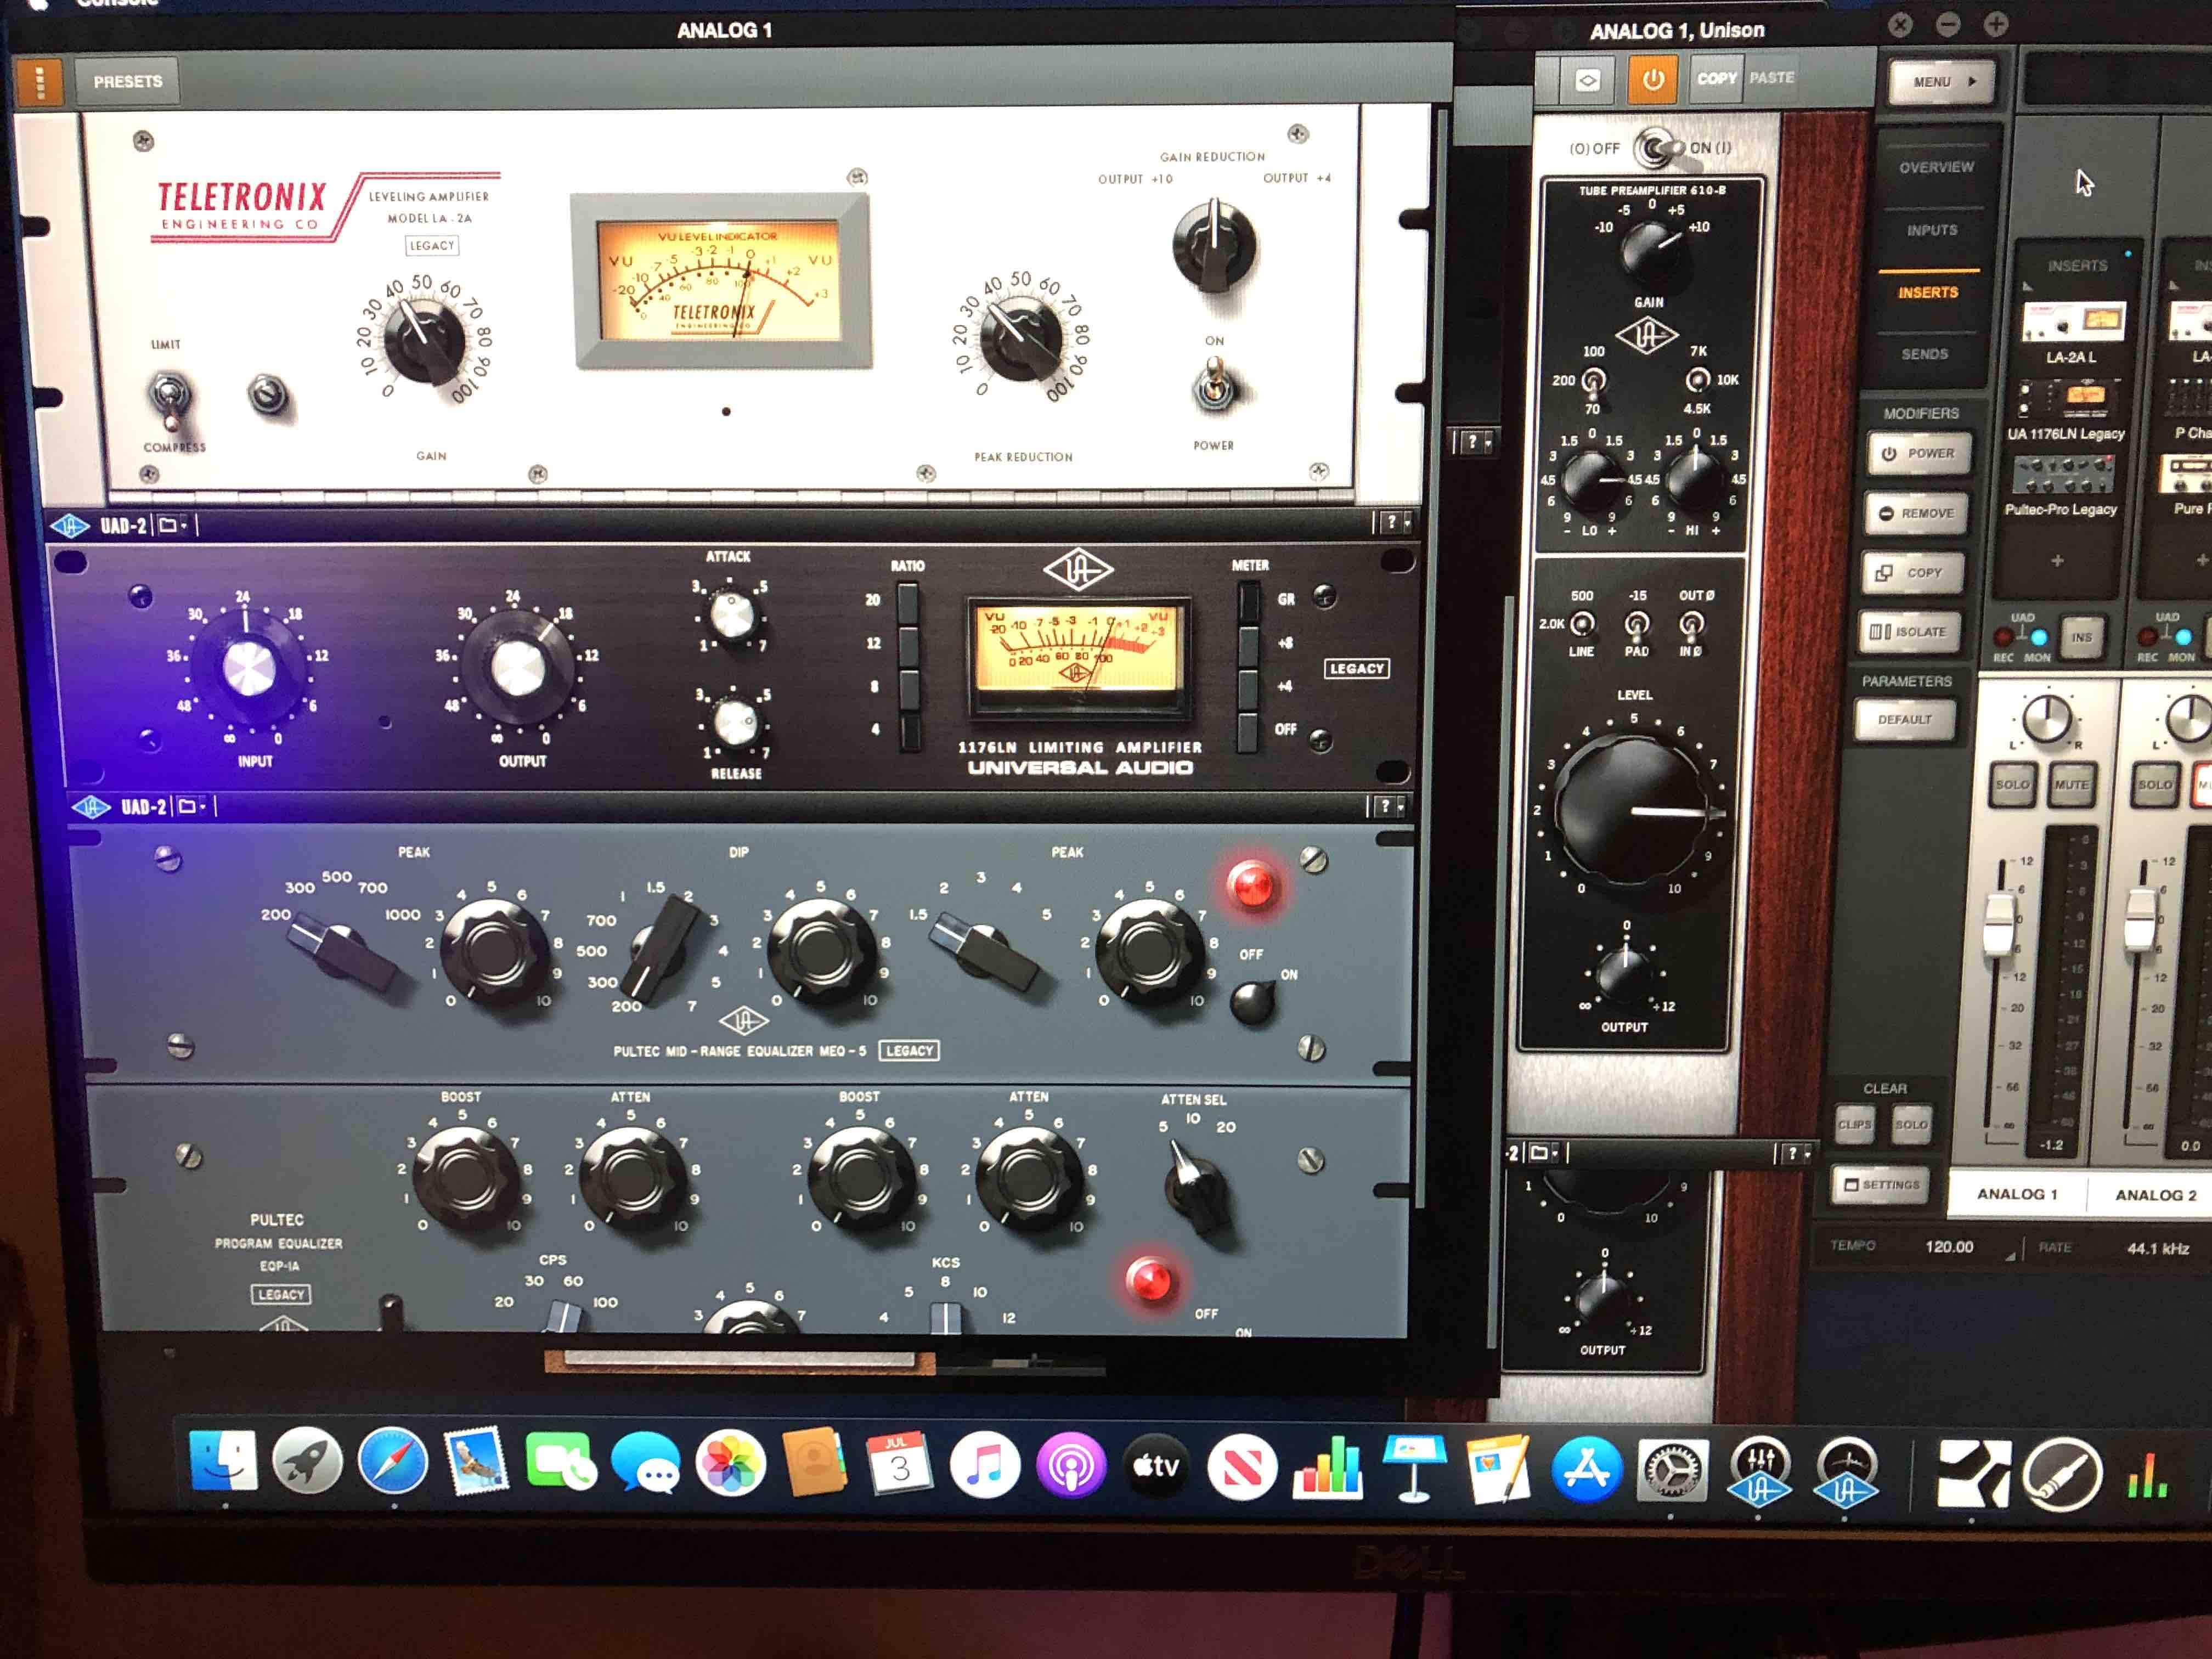Toggle the 610-B LINE input switch
The height and width of the screenshot is (1659, 2212).
pyautogui.click(x=1581, y=624)
